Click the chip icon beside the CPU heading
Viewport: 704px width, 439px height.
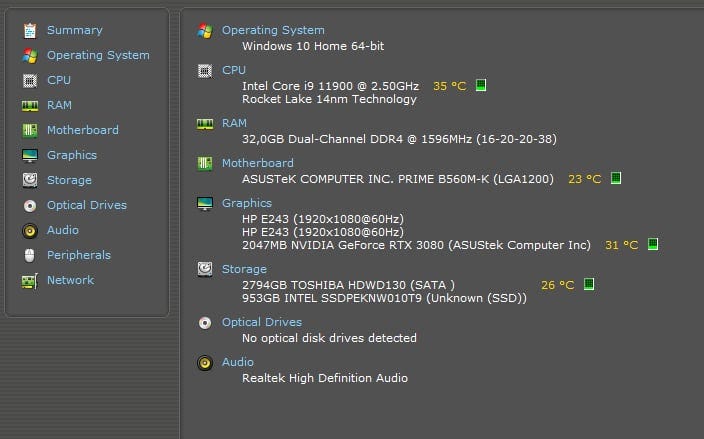pyautogui.click(x=205, y=71)
